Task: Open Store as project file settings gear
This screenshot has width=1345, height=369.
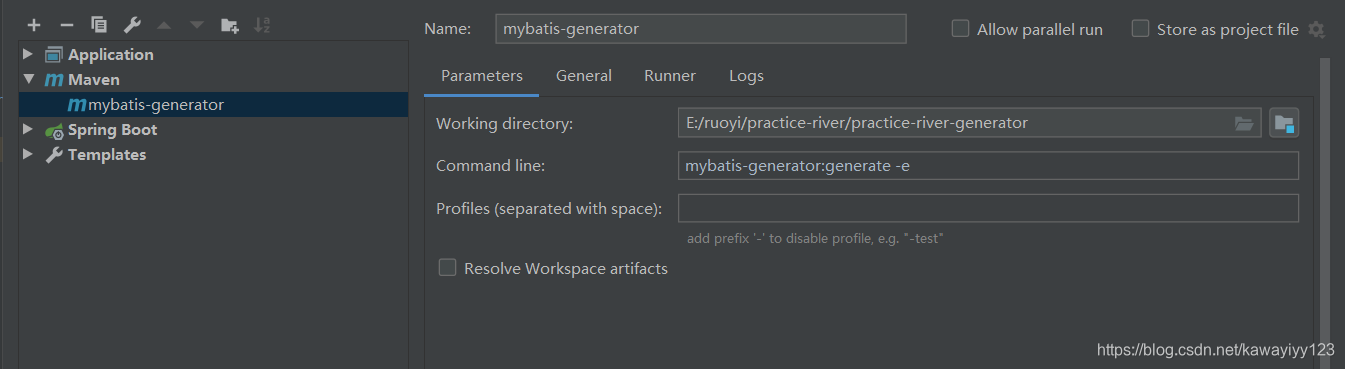Action: coord(1316,30)
